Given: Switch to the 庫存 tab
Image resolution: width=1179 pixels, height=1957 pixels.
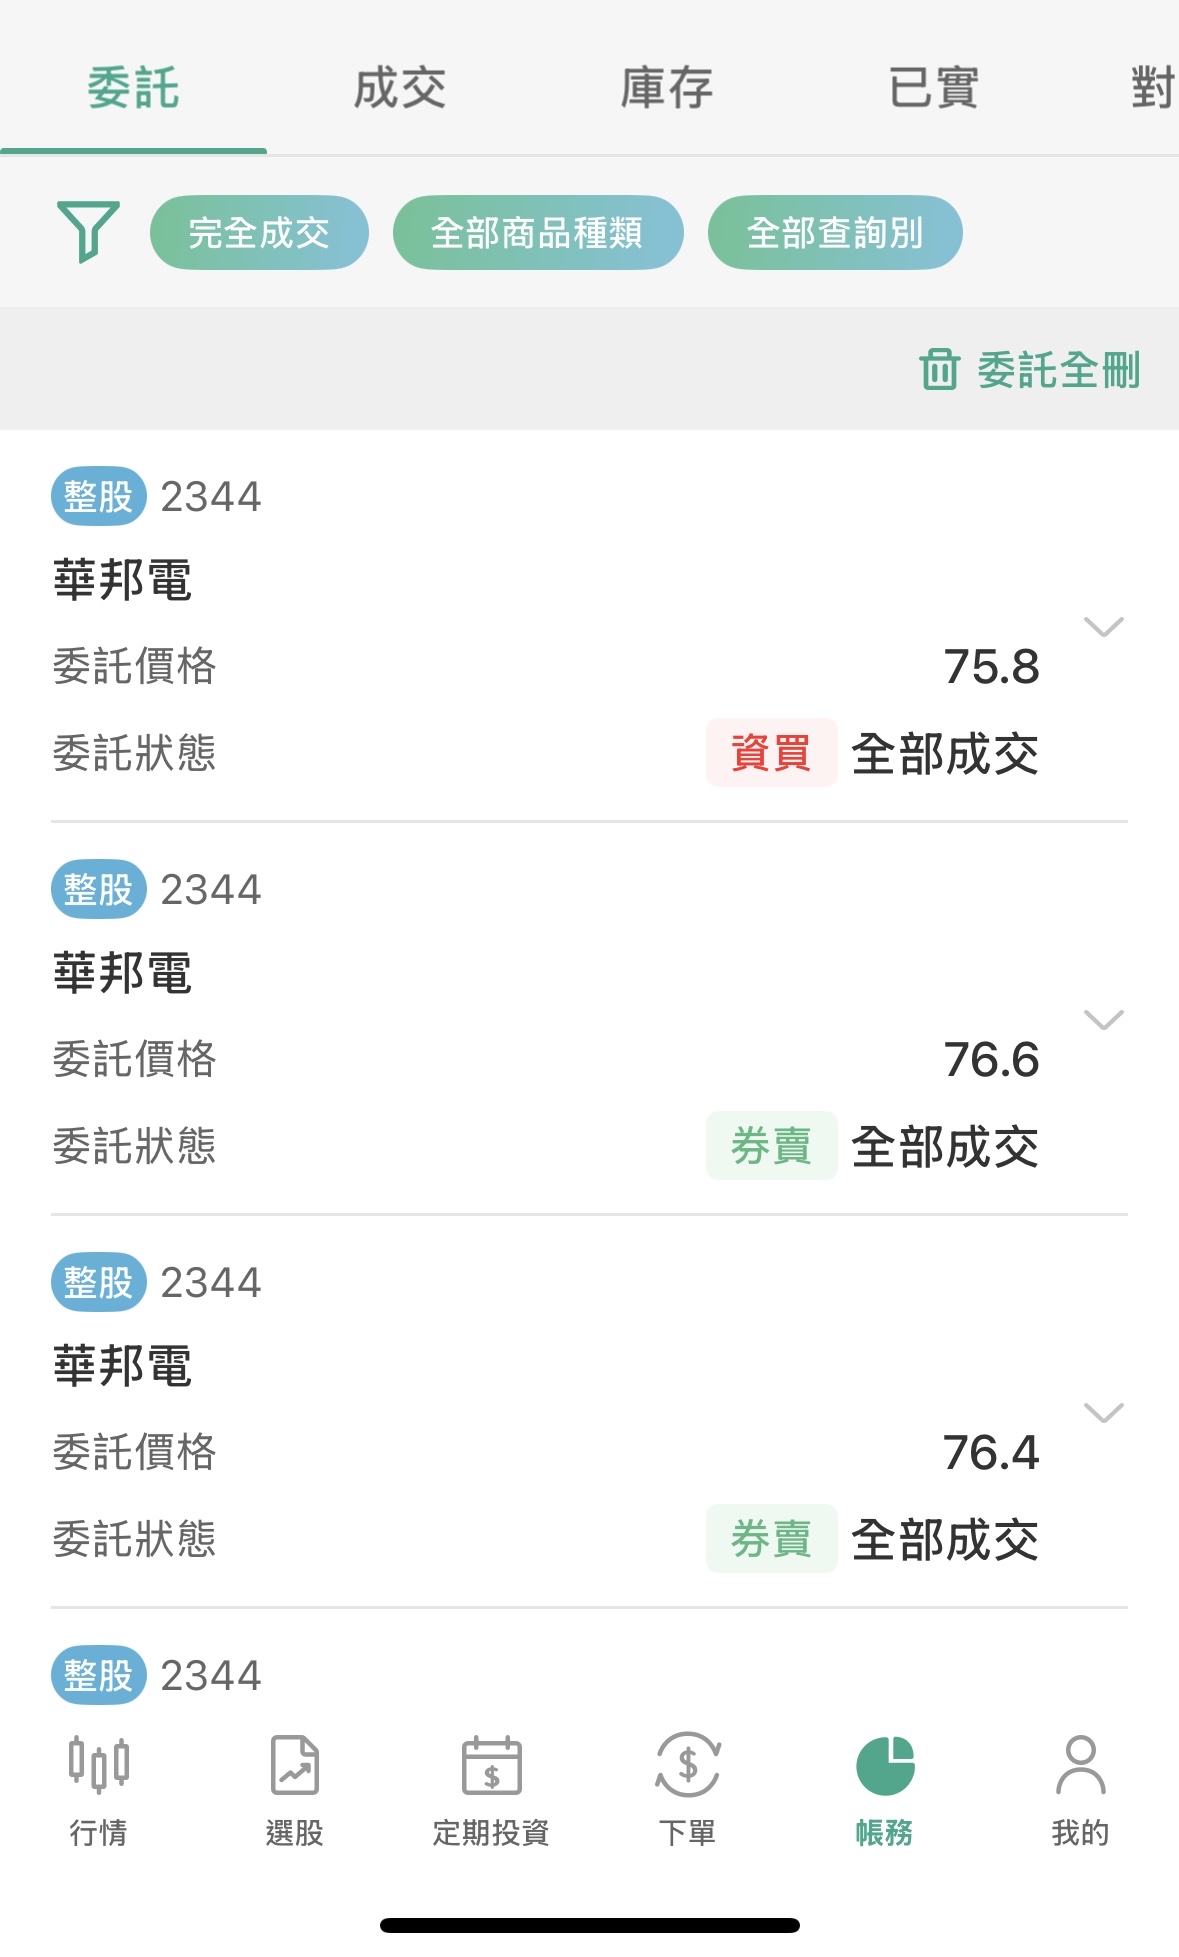Looking at the screenshot, I should 667,88.
